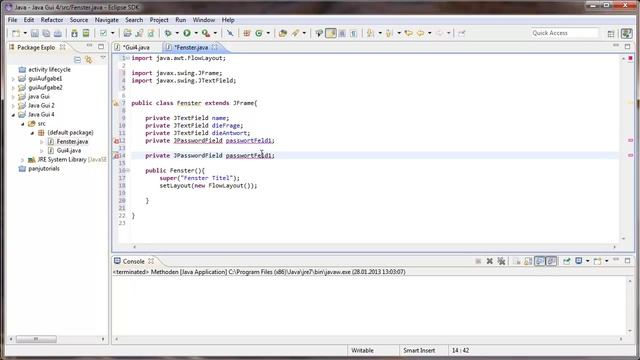Collapse the src folder node
This screenshot has width=640, height=360.
click(23, 124)
